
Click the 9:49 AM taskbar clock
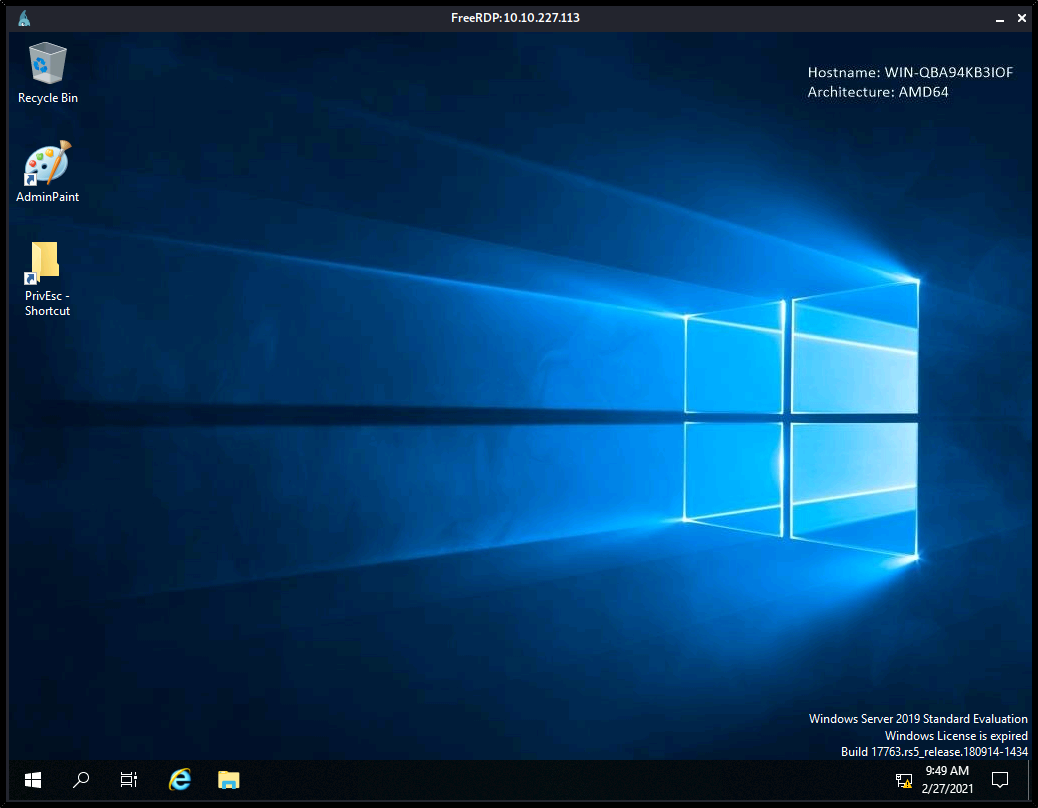947,780
